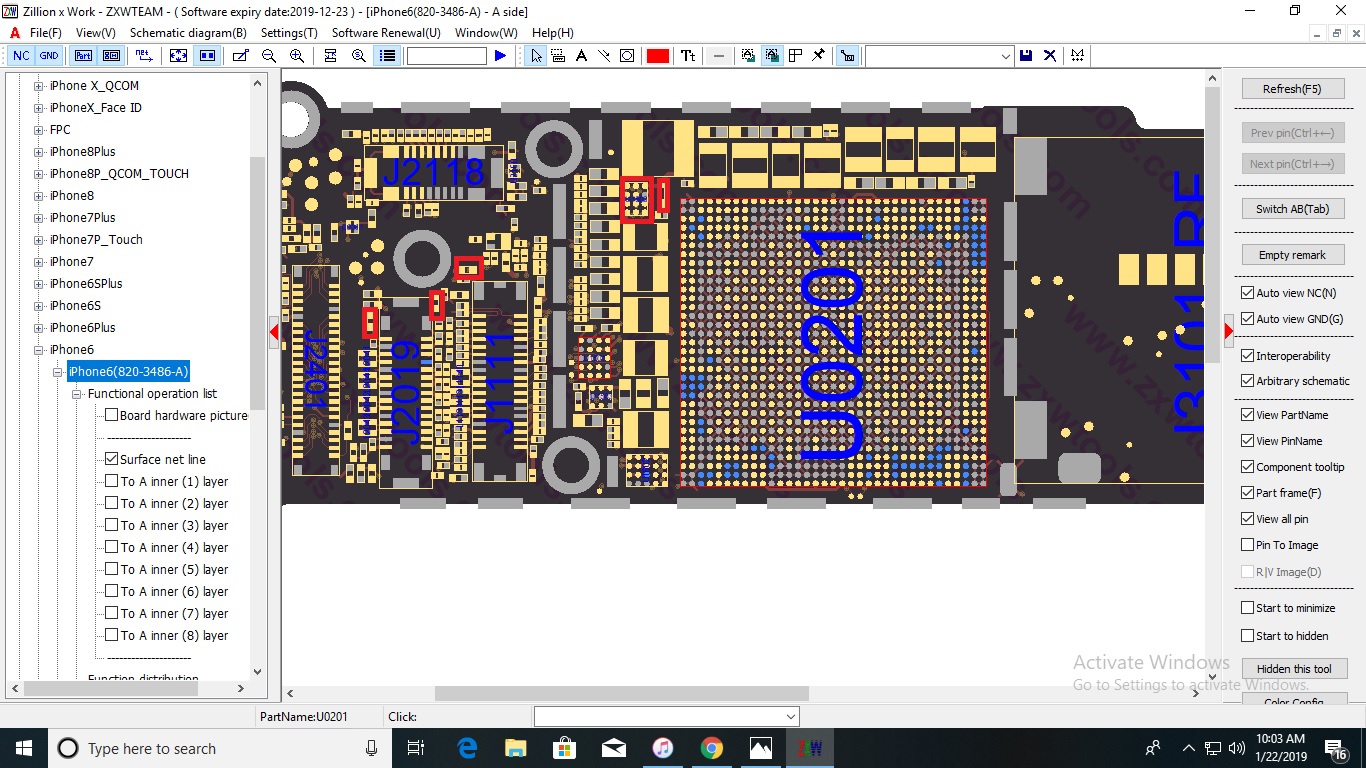Select the FPC tree item
The width and height of the screenshot is (1366, 768).
[60, 130]
